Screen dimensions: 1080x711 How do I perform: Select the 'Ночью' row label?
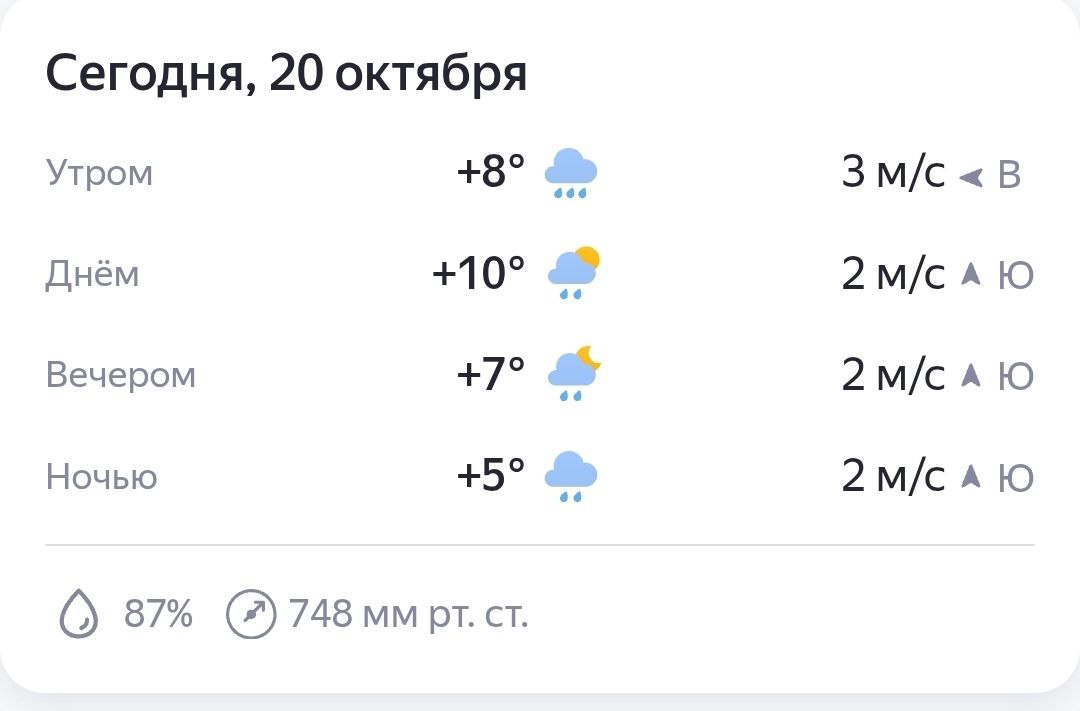click(x=102, y=477)
